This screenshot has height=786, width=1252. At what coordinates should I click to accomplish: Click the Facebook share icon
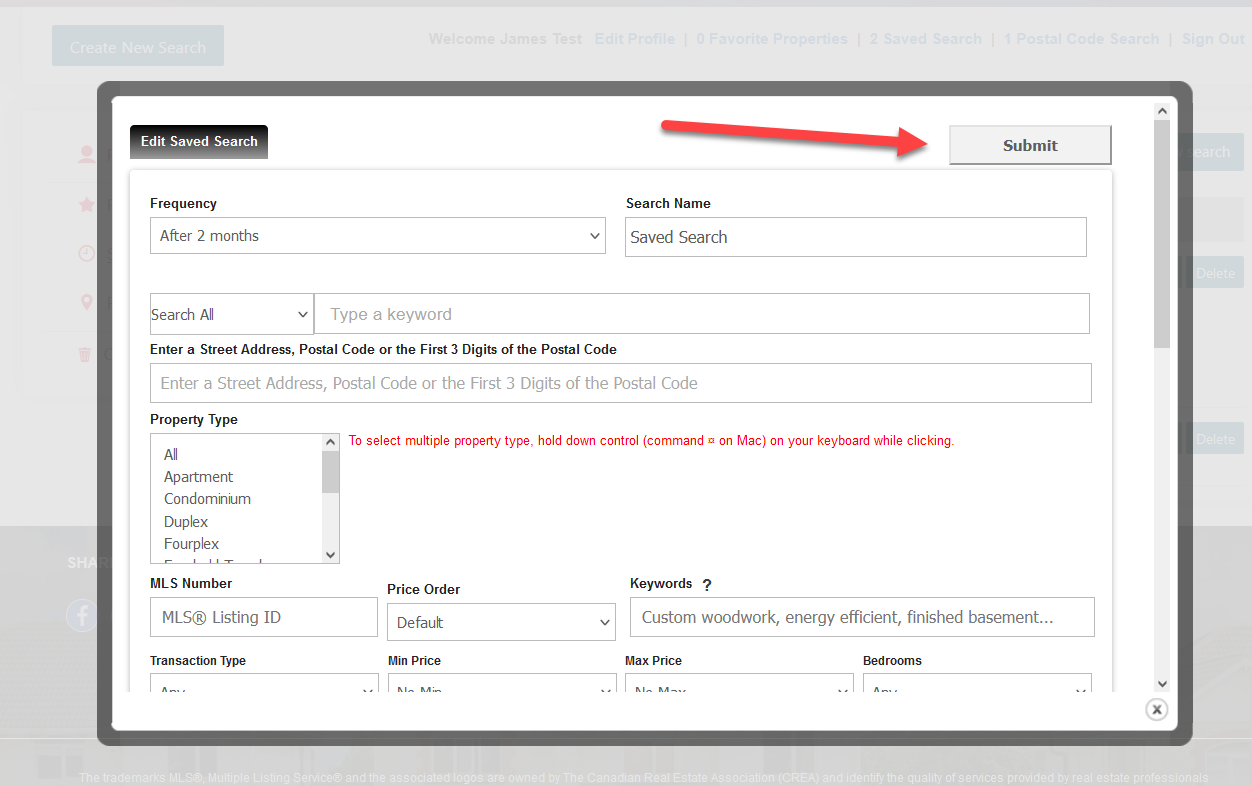click(x=82, y=614)
